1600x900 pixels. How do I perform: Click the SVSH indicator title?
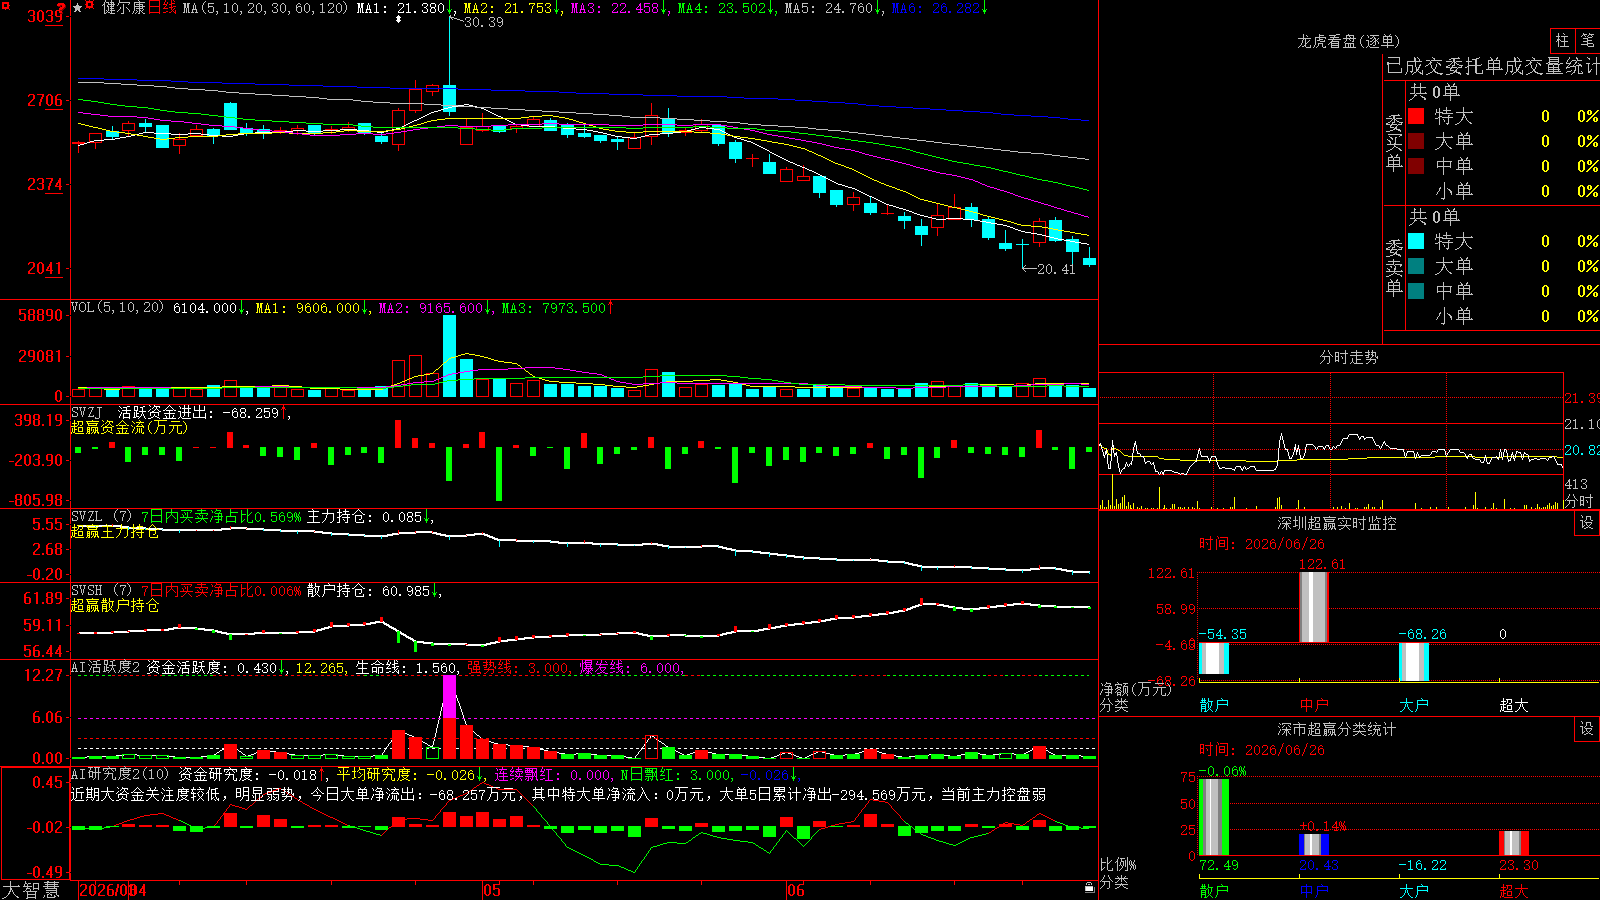click(101, 590)
